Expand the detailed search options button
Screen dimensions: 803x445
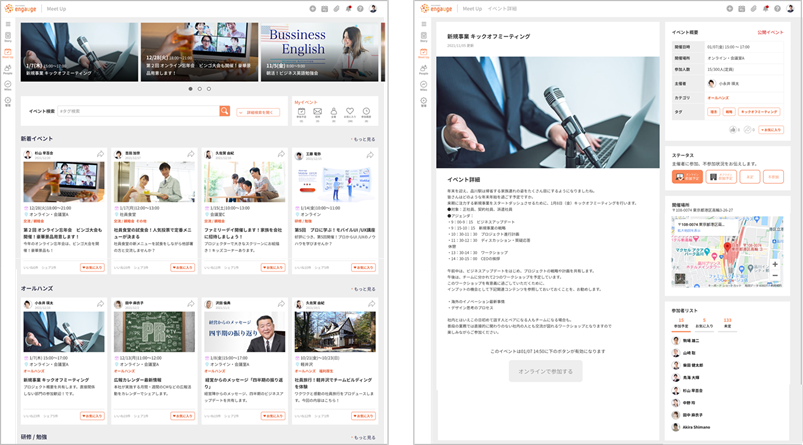coord(258,112)
